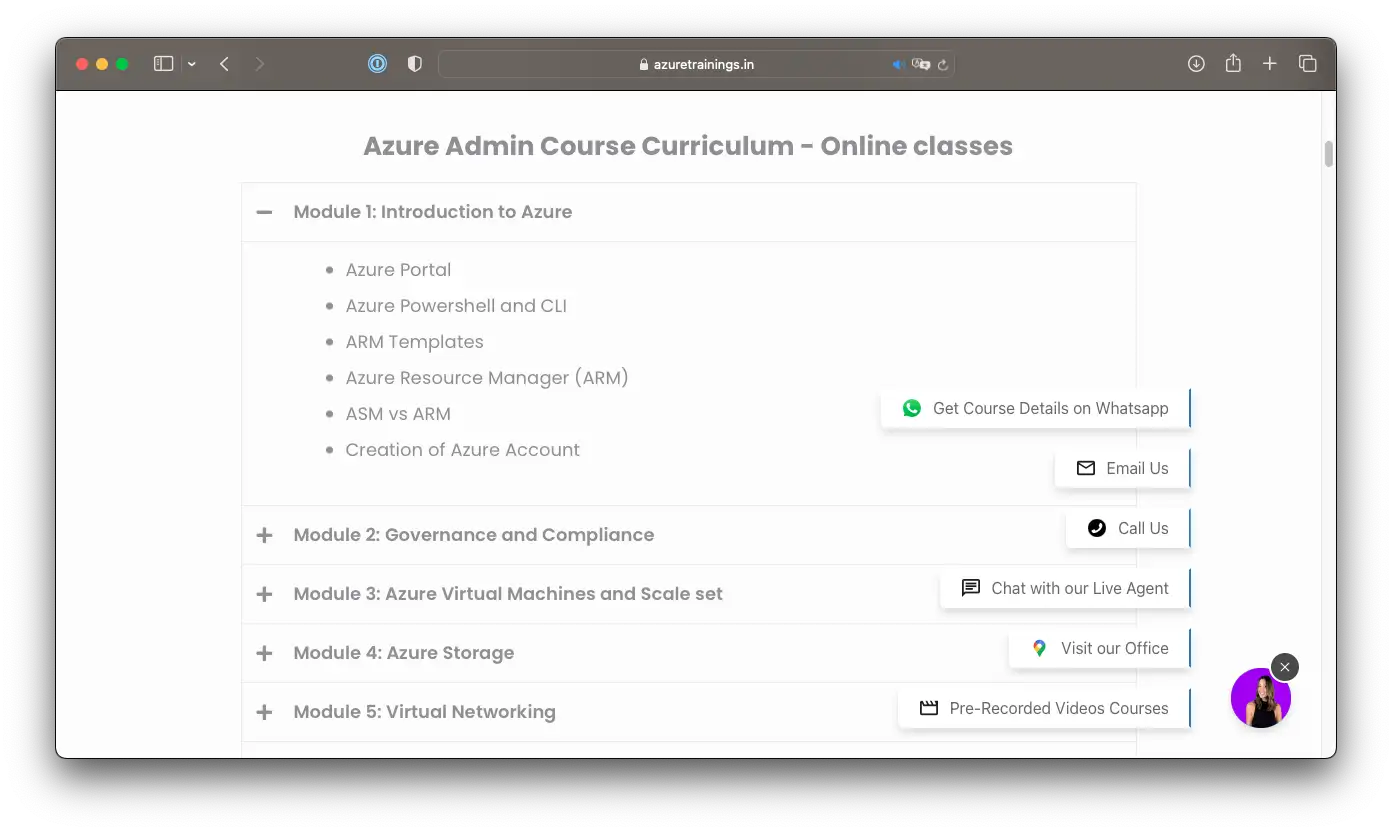Dismiss the chat avatar widget
The width and height of the screenshot is (1392, 832).
(1285, 667)
